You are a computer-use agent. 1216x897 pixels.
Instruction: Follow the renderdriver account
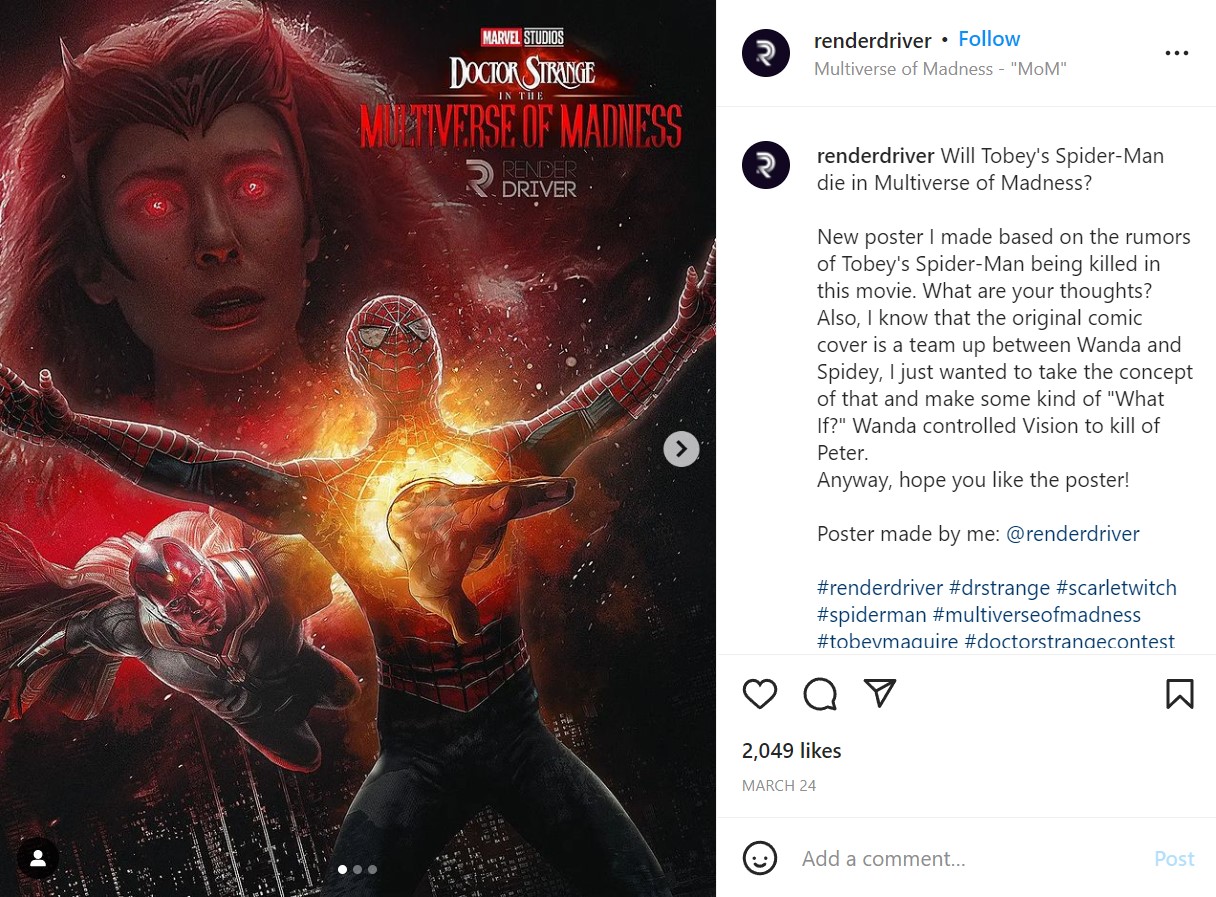click(x=989, y=39)
